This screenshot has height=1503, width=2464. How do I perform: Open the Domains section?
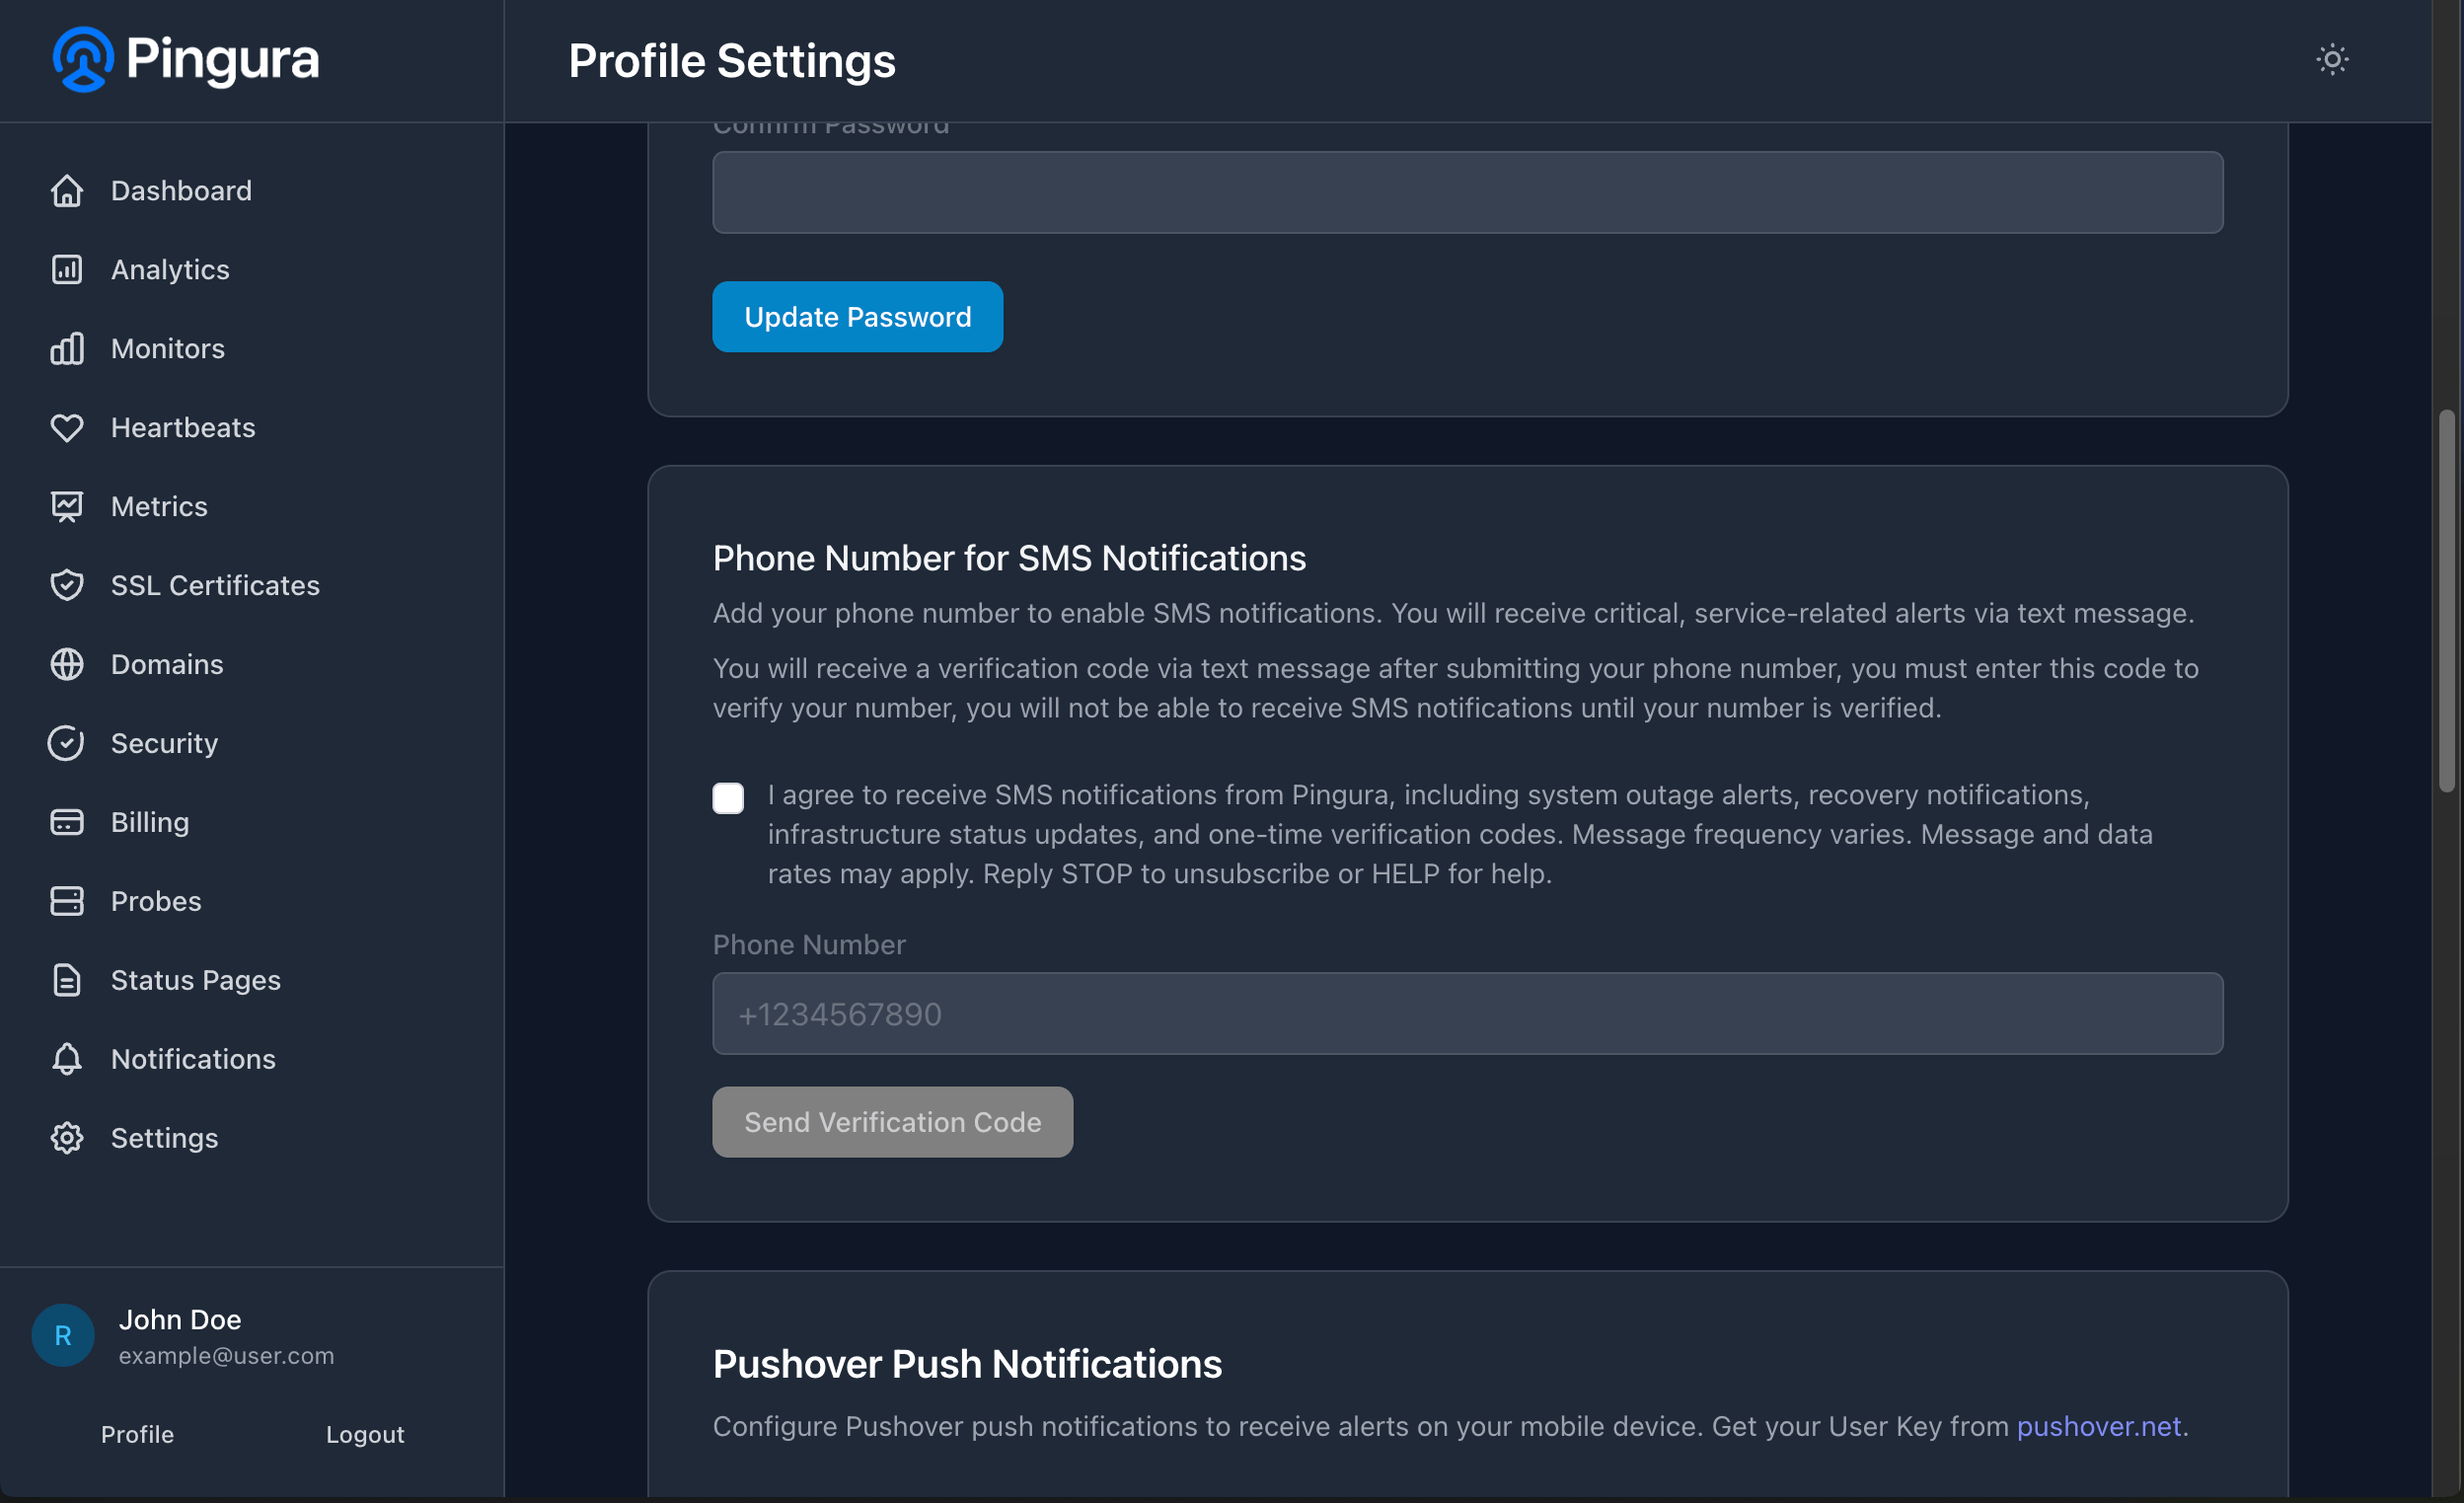[166, 664]
